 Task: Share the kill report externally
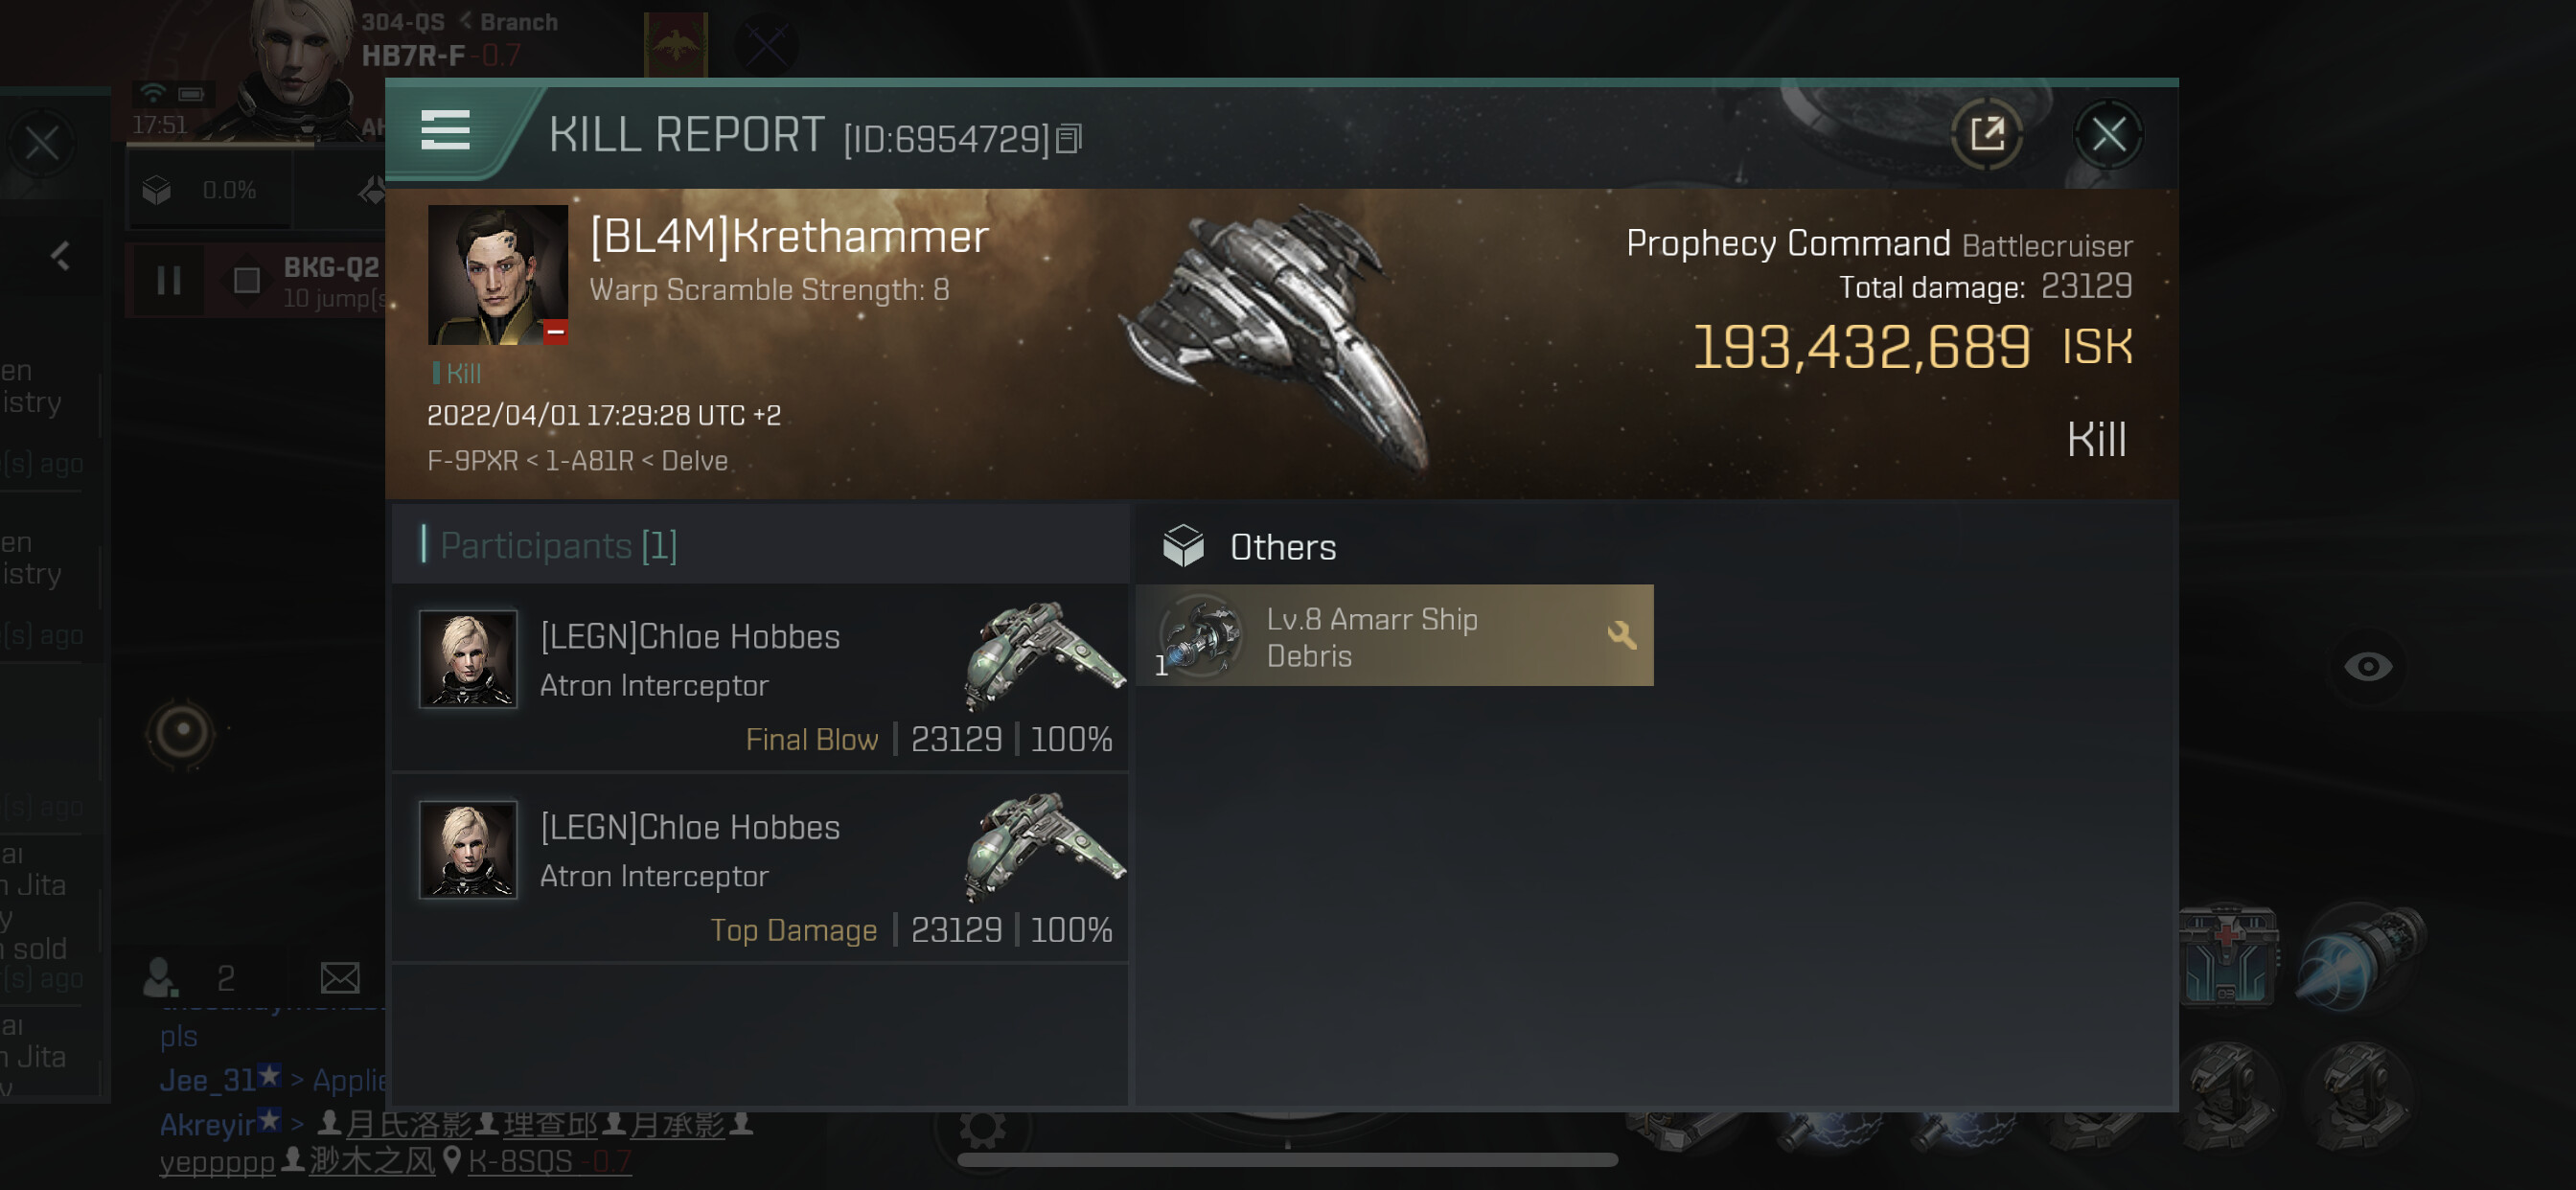click(1987, 134)
